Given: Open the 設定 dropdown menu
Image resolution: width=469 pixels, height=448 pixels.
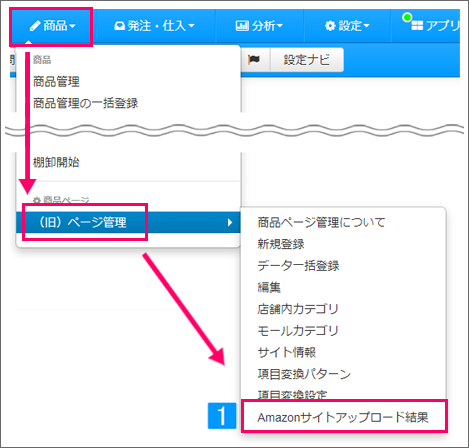Looking at the screenshot, I should click(x=347, y=26).
